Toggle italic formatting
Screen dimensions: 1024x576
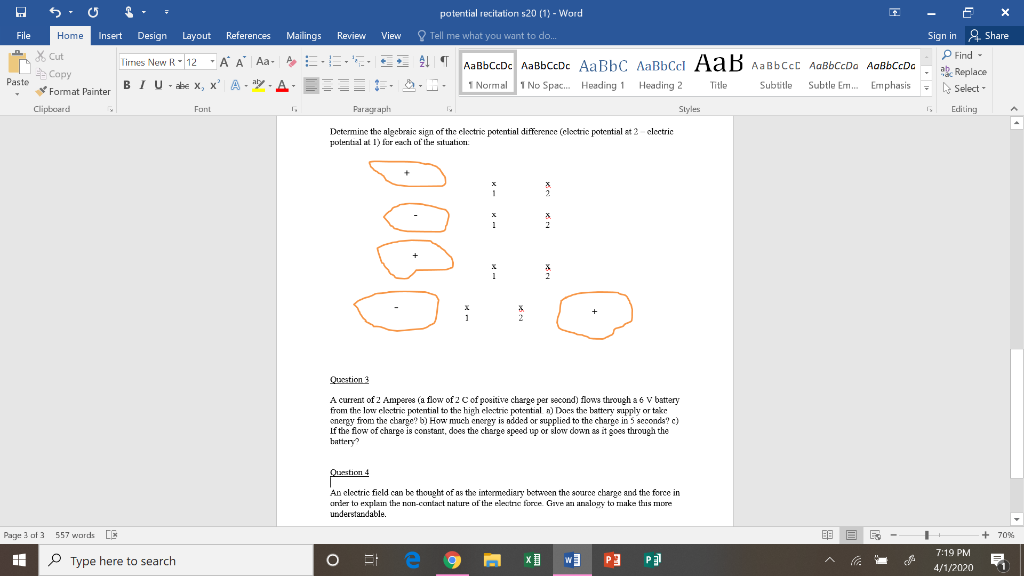[140, 85]
